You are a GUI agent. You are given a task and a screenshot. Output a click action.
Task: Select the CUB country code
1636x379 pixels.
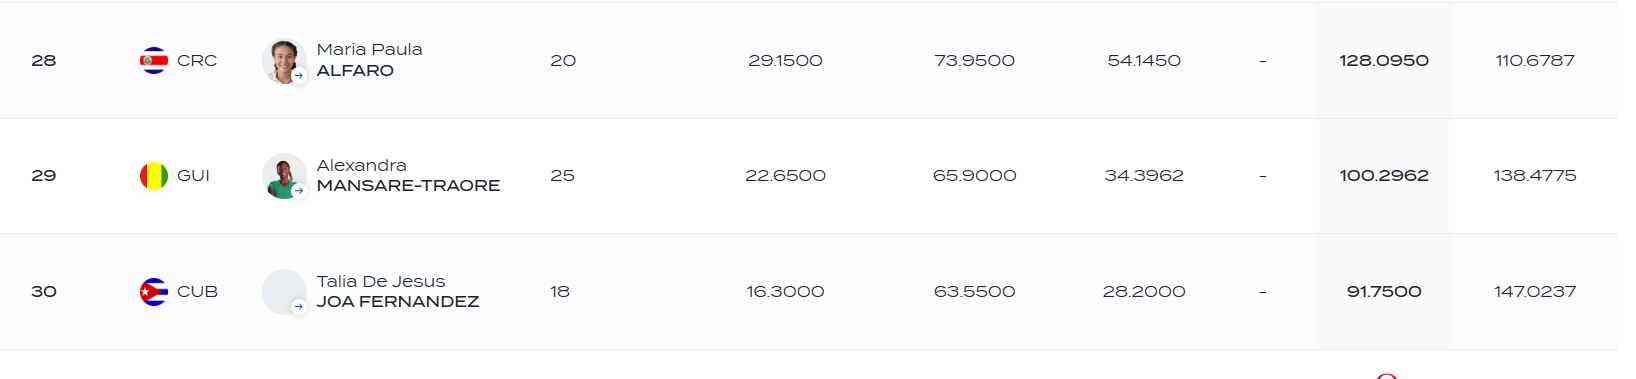(197, 292)
